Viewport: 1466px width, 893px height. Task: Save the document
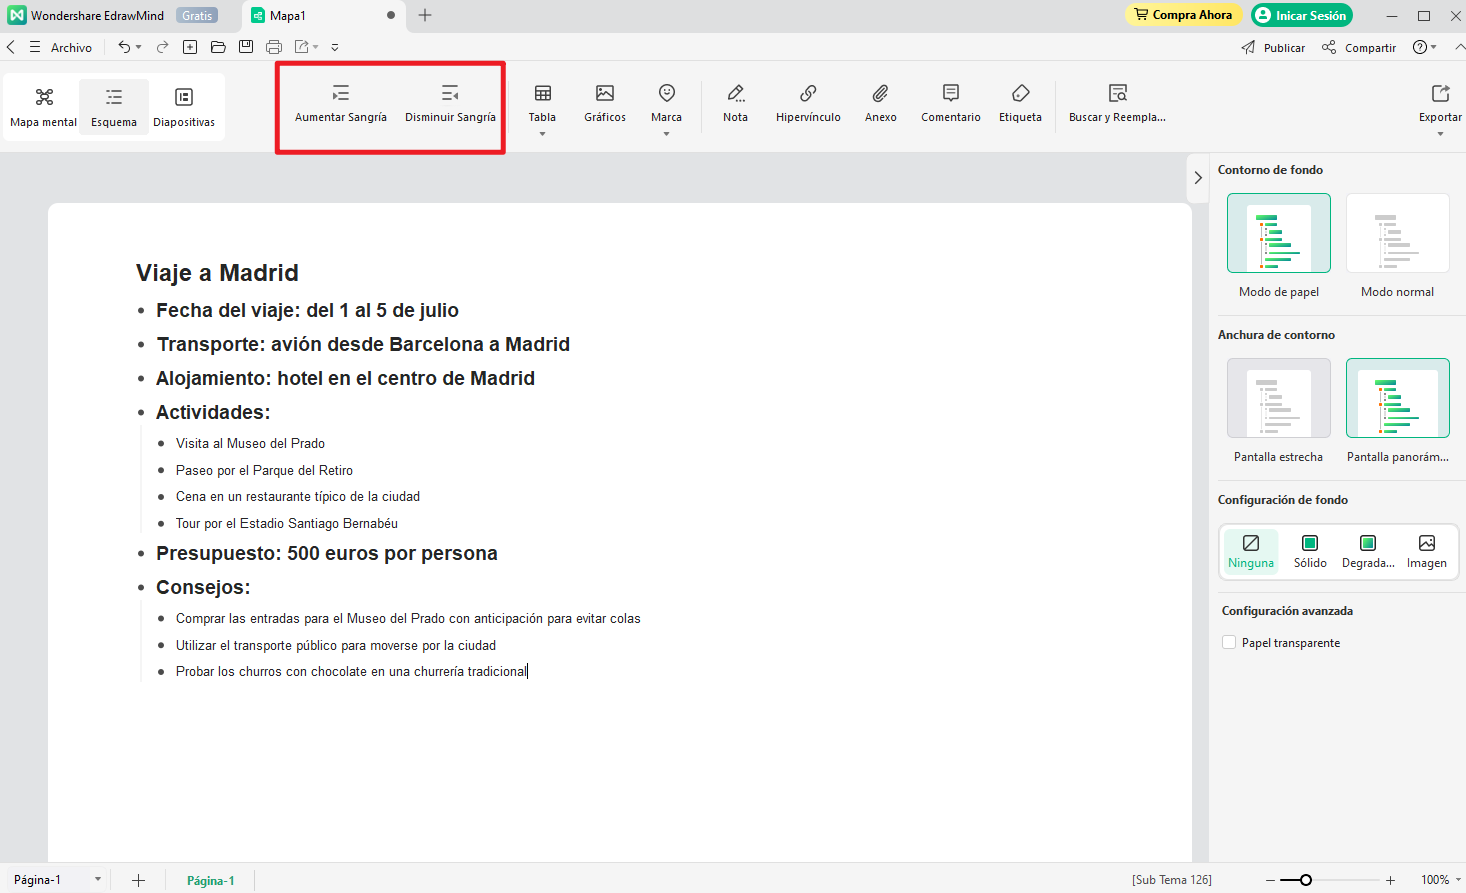click(246, 47)
